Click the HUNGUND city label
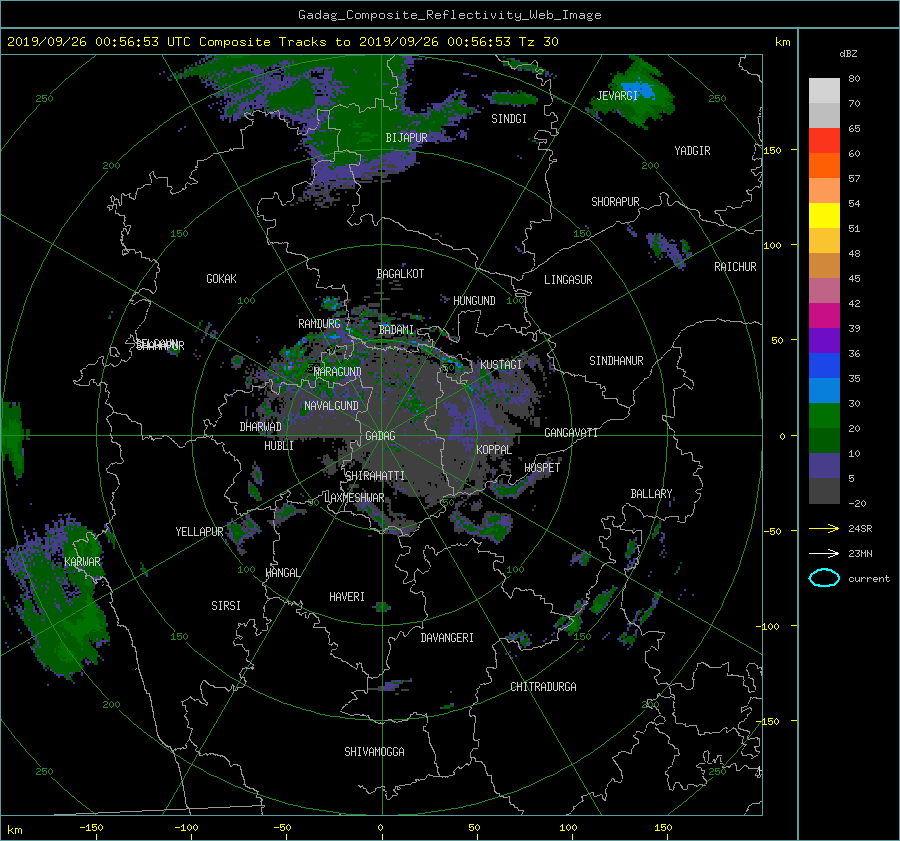This screenshot has width=900, height=841. click(474, 301)
